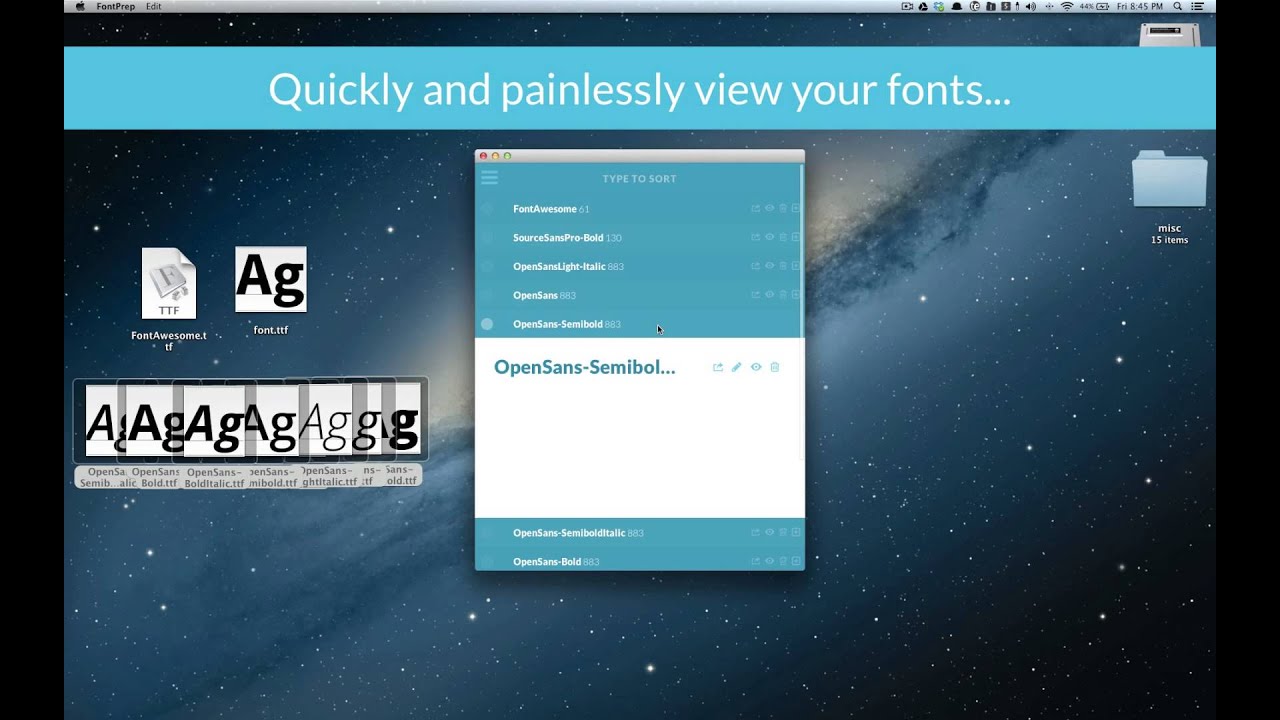Open the Apple menu

pyautogui.click(x=80, y=6)
